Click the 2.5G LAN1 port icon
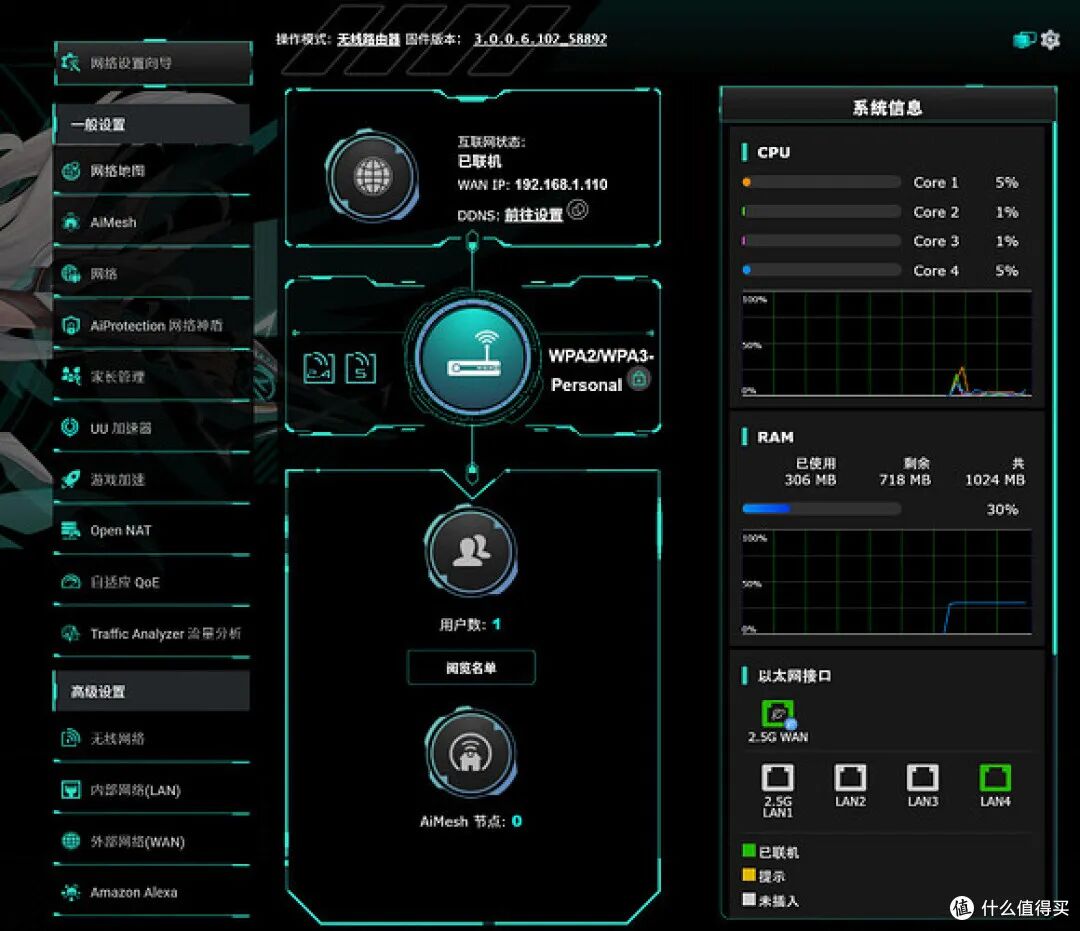Viewport: 1080px width, 931px height. coord(778,778)
